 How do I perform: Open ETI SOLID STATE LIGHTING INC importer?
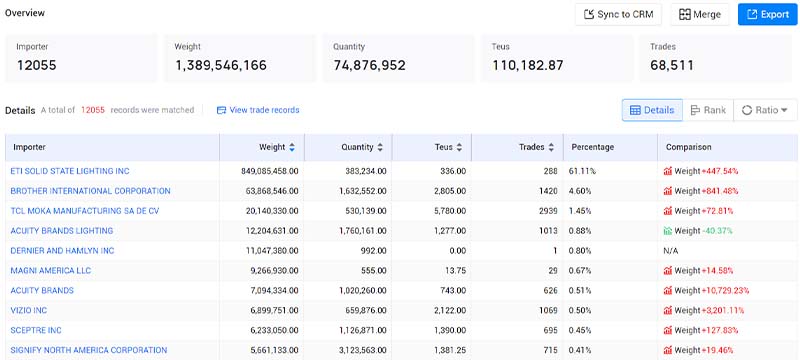tap(70, 171)
